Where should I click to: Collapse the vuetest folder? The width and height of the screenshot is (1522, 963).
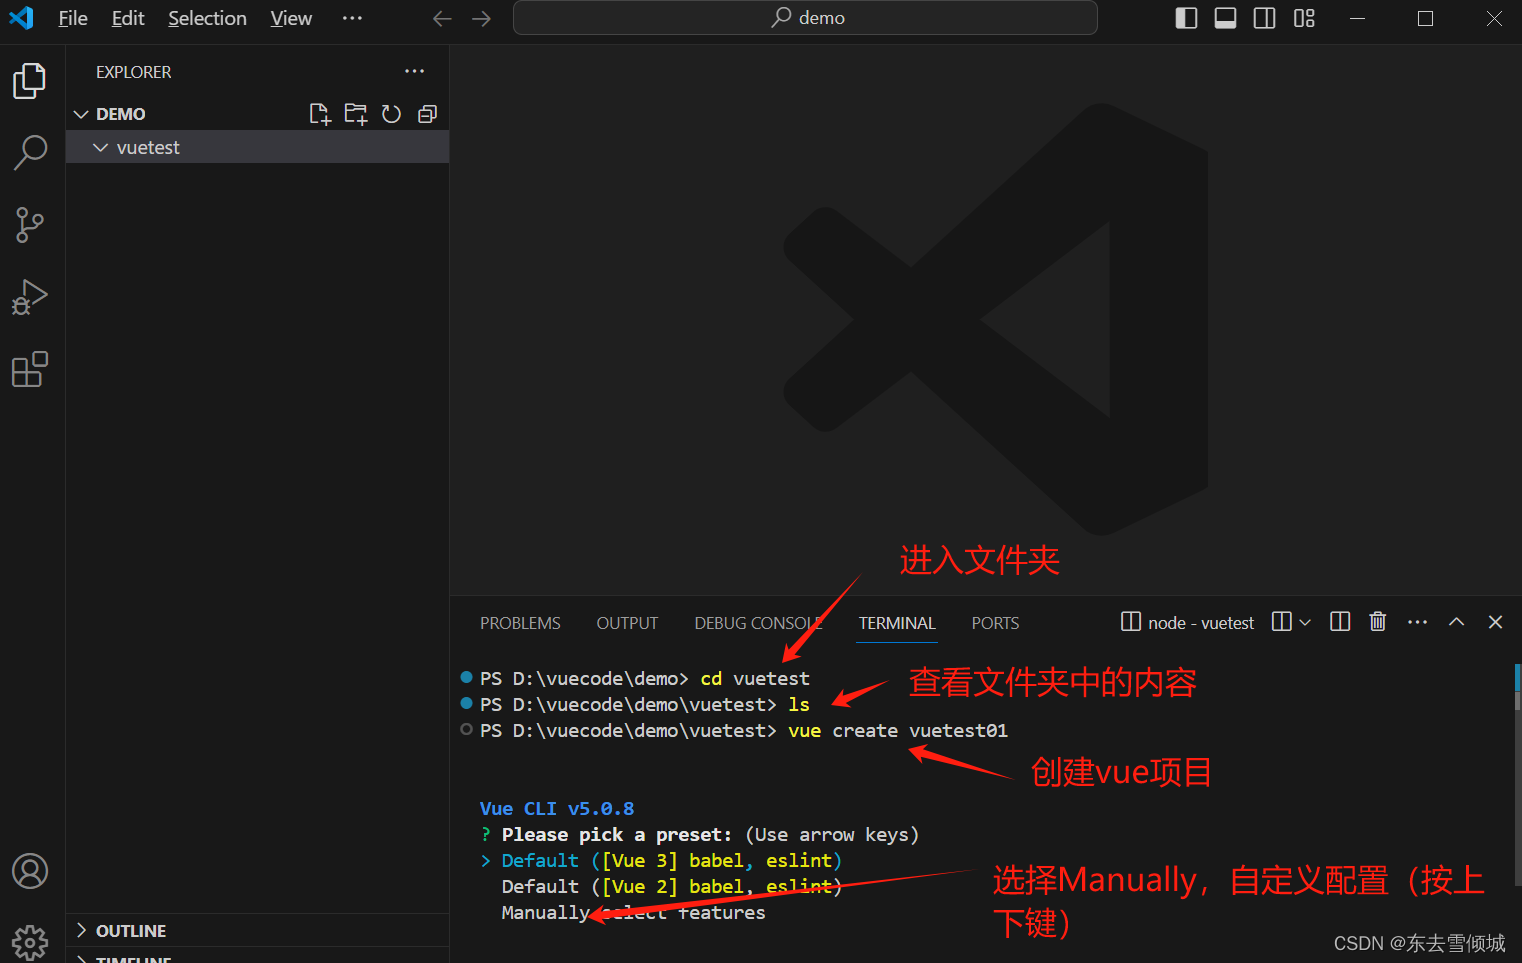coord(100,147)
